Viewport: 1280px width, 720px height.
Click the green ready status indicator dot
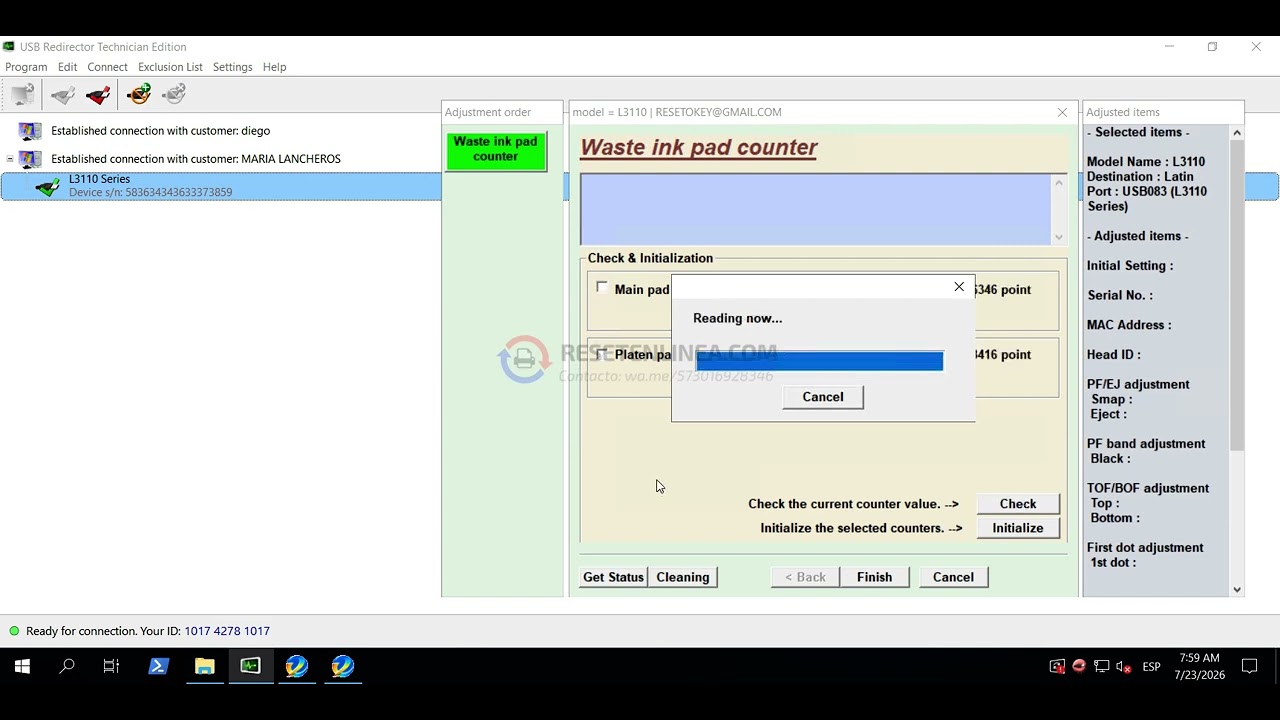(x=14, y=631)
